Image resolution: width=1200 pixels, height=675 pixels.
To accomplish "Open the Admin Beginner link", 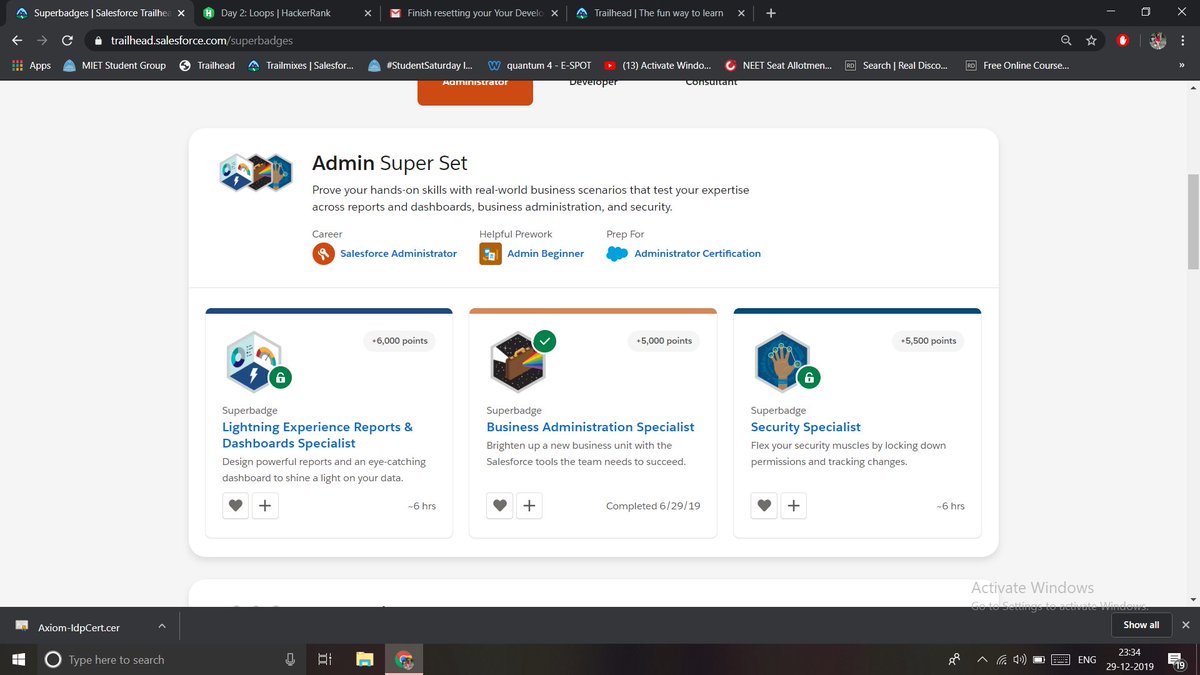I will (x=545, y=254).
